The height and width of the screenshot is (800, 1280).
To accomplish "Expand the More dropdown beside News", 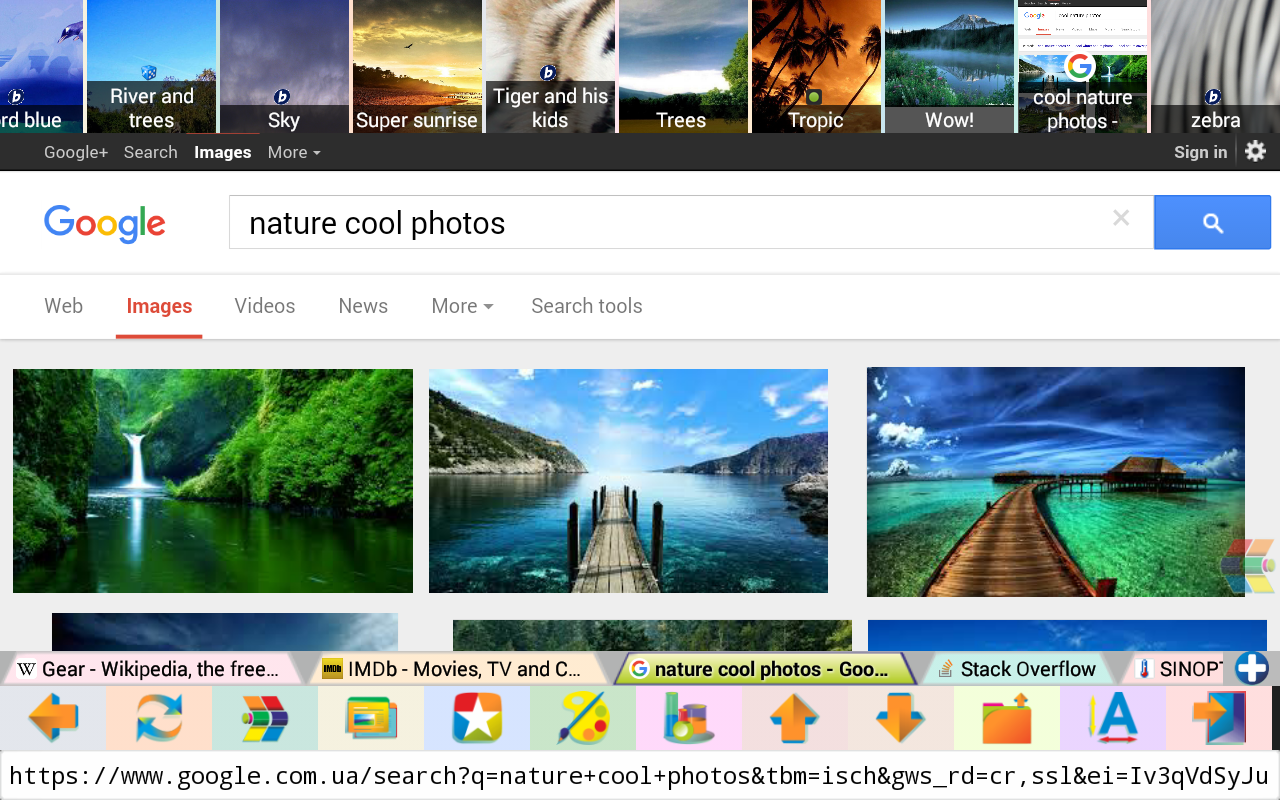I will [462, 306].
